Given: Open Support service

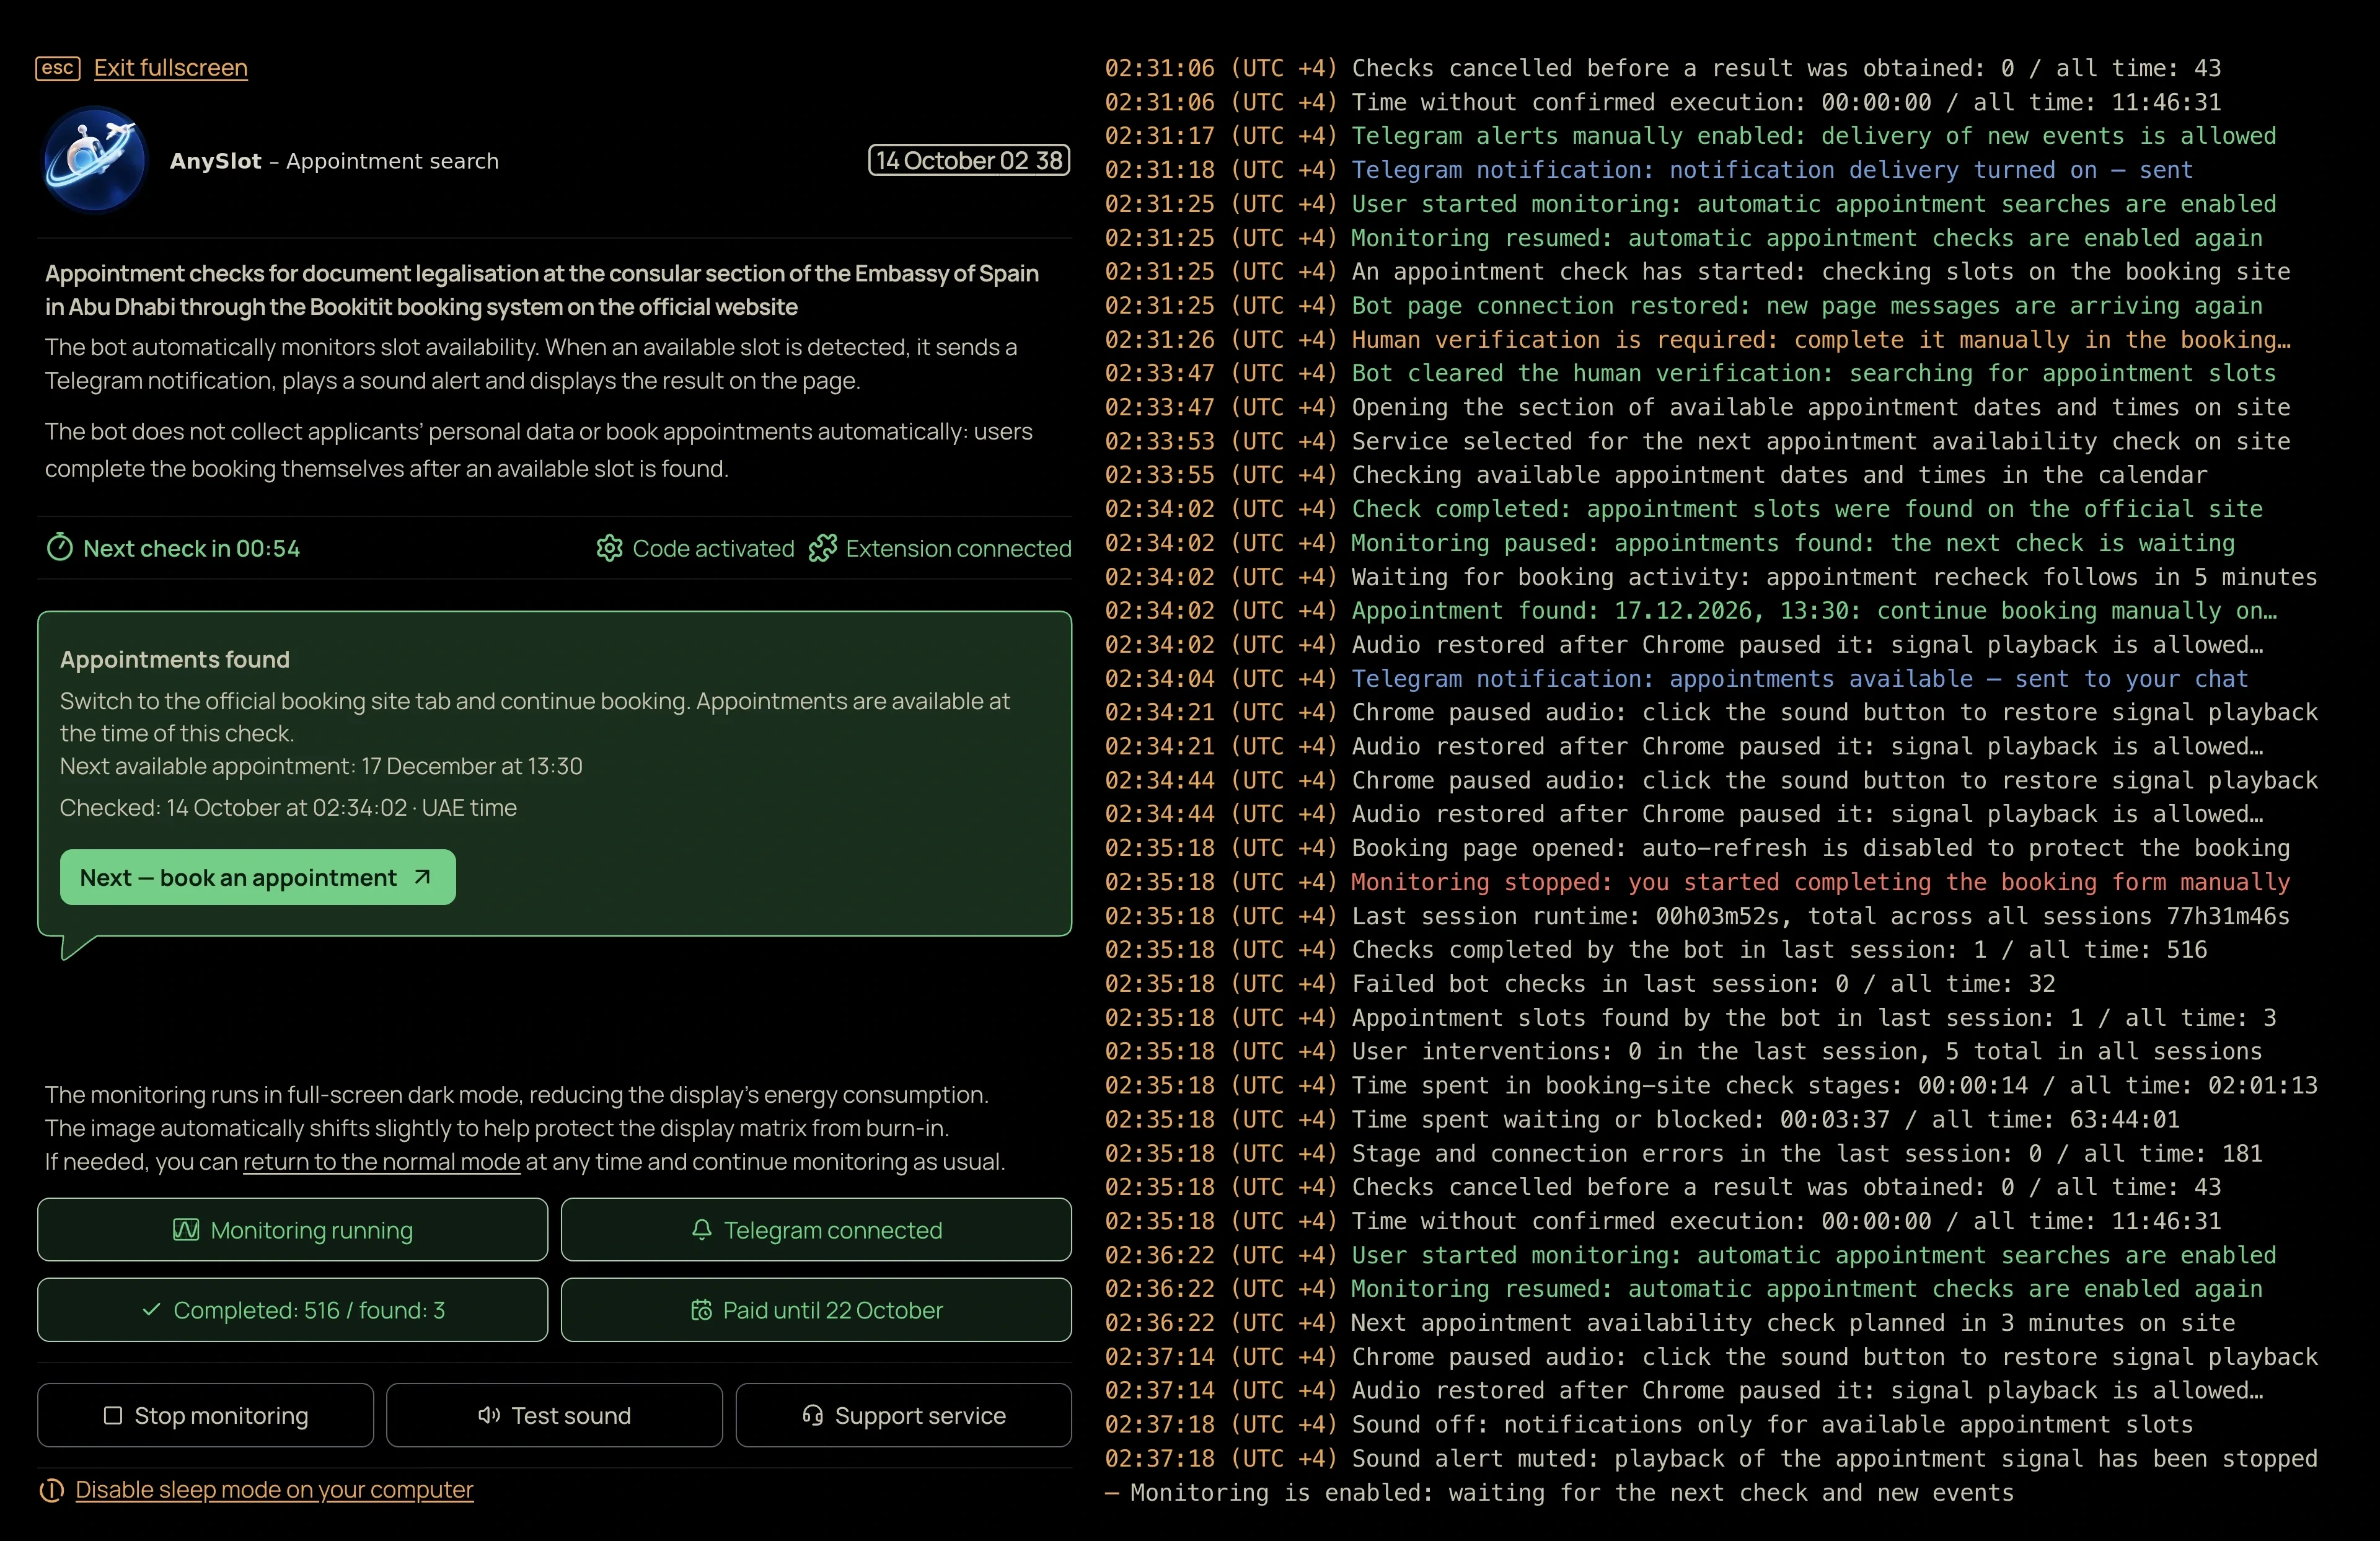Looking at the screenshot, I should click(904, 1415).
